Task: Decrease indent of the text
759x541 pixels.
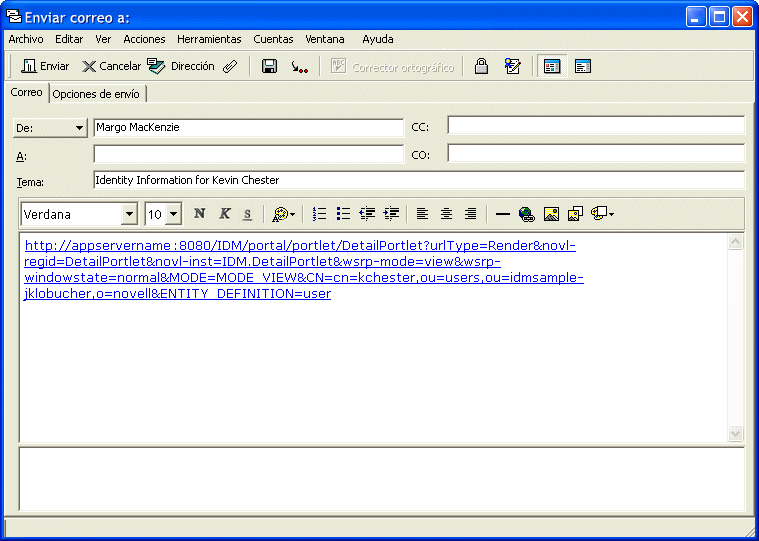Action: point(367,213)
